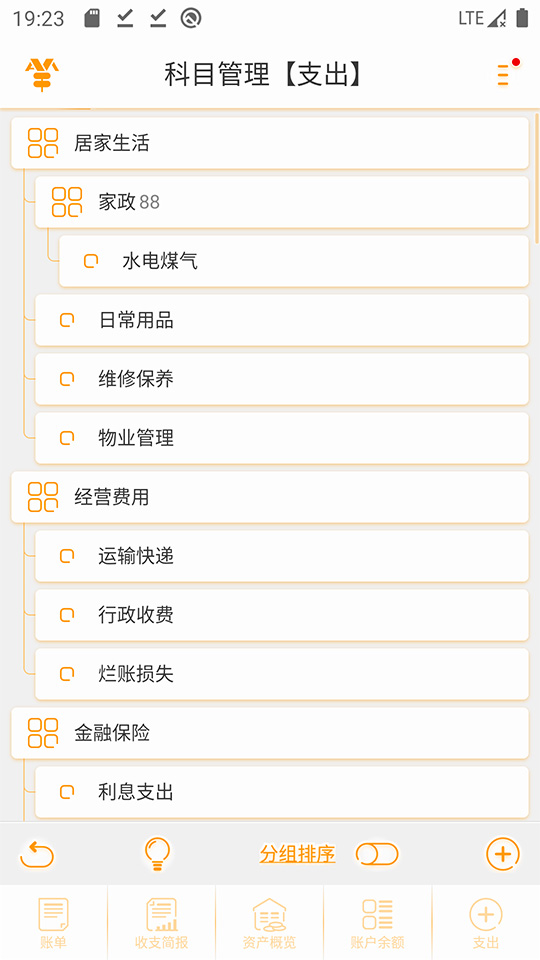
Task: Collapse the 金融保险 group
Action: [269, 733]
